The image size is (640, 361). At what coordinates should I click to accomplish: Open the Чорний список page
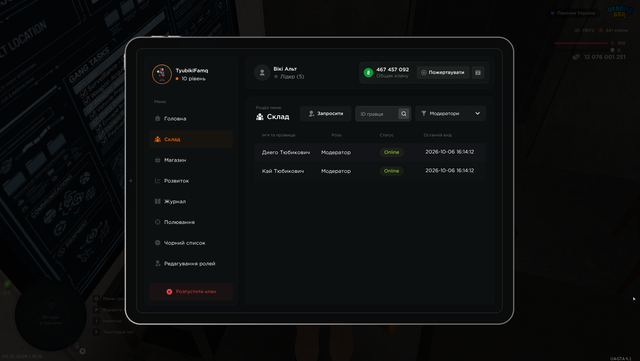click(191, 243)
